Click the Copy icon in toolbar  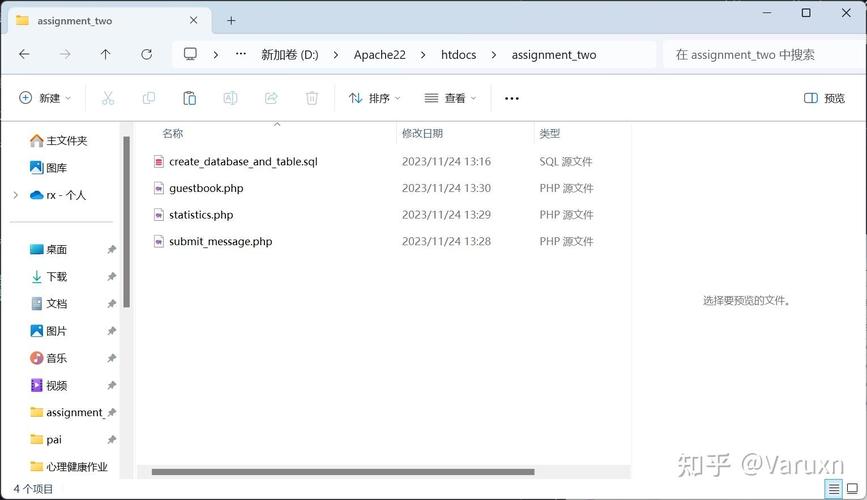(x=149, y=98)
